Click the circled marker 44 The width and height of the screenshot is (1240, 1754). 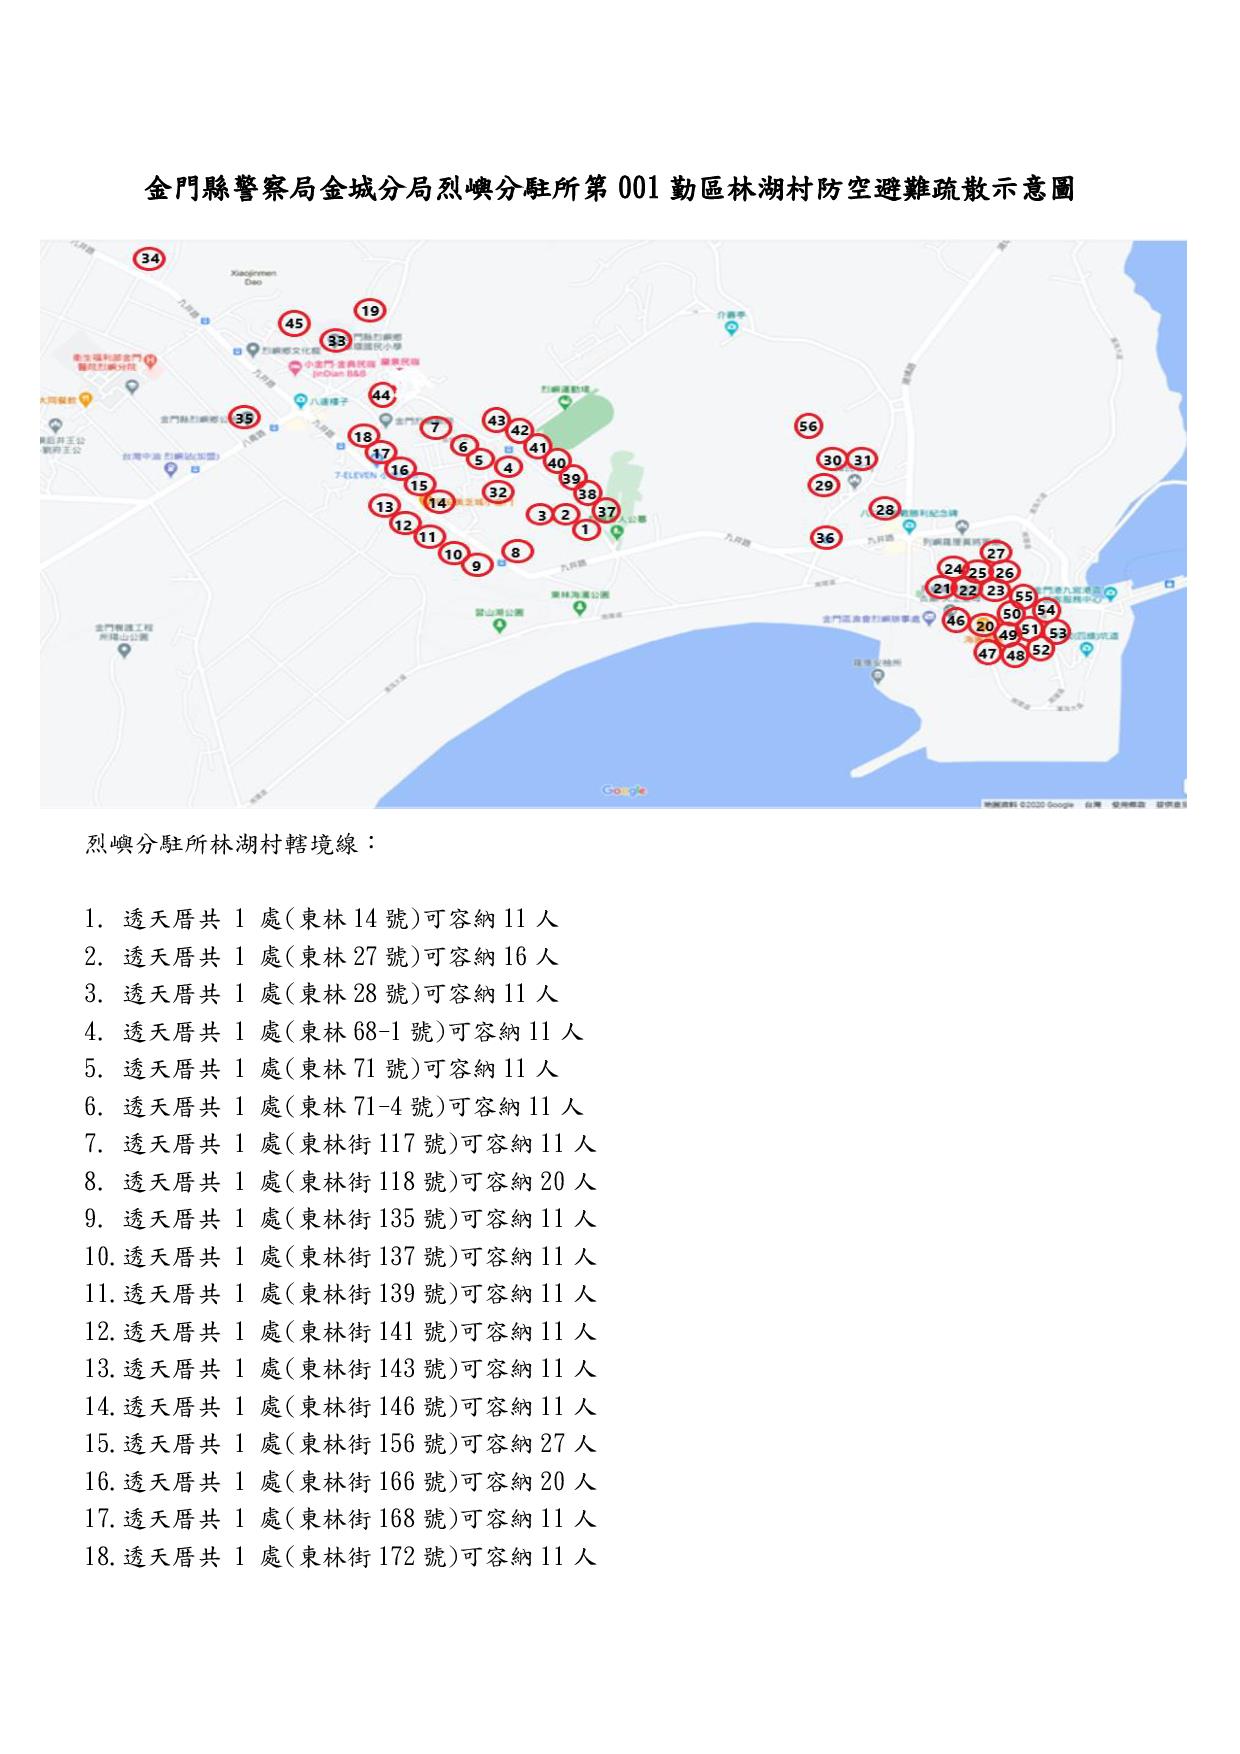click(x=381, y=395)
